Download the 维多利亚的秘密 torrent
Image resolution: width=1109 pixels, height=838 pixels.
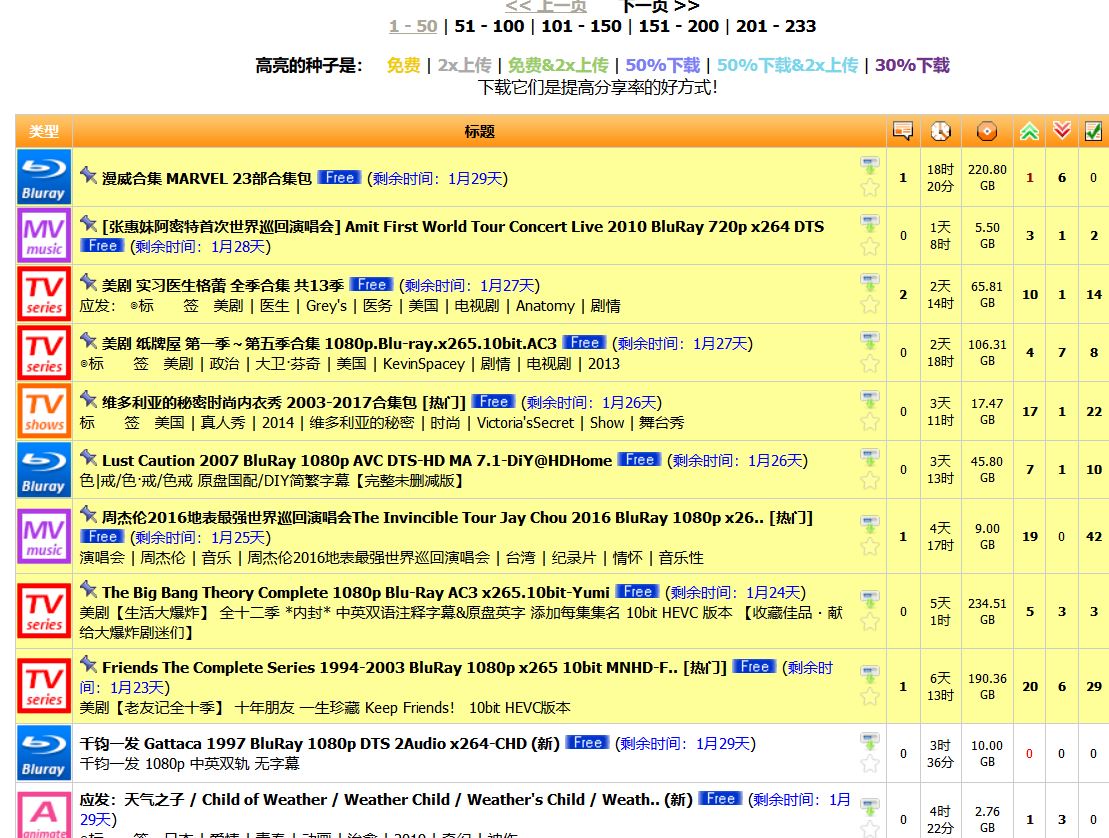point(870,399)
